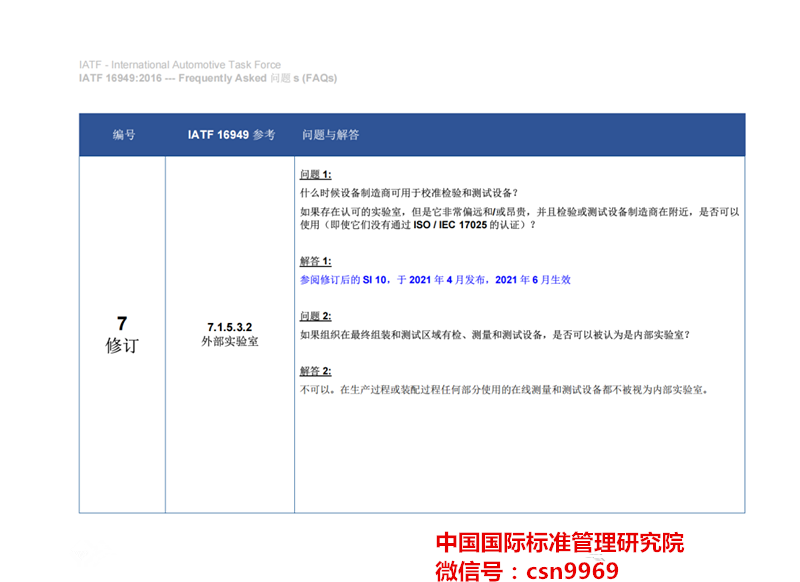Select the 编号 column header

click(x=124, y=135)
